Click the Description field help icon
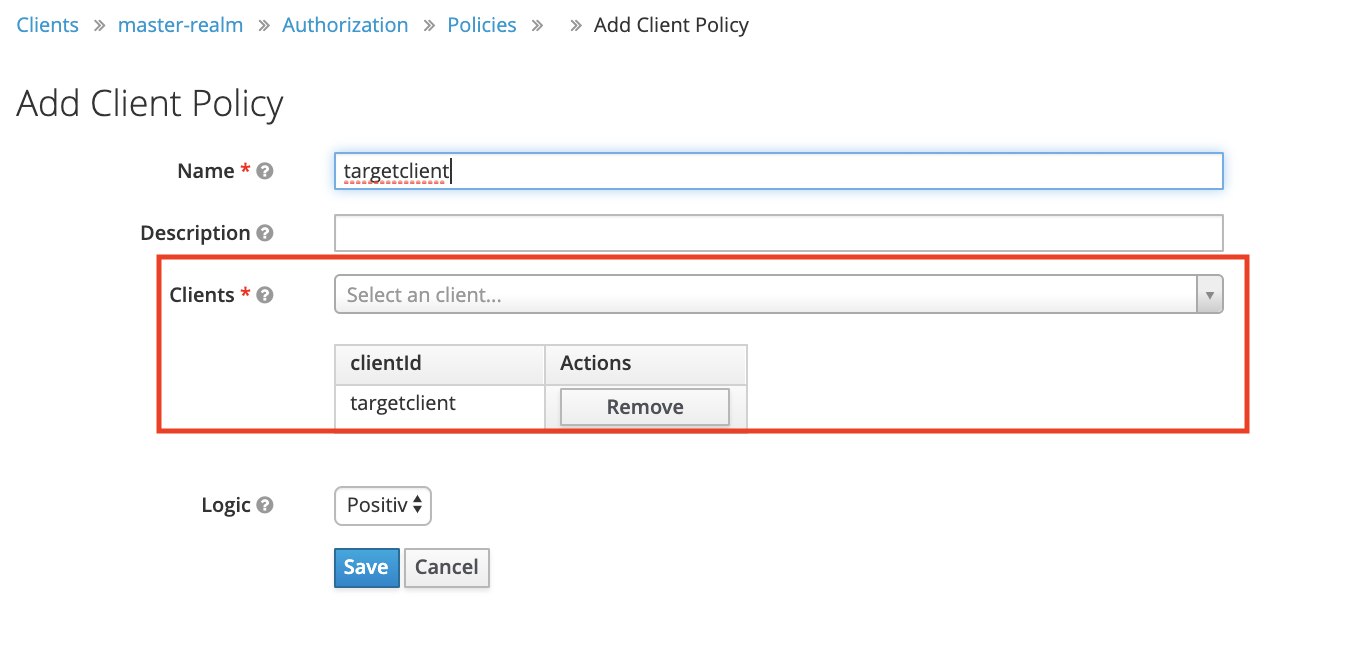 pyautogui.click(x=265, y=233)
